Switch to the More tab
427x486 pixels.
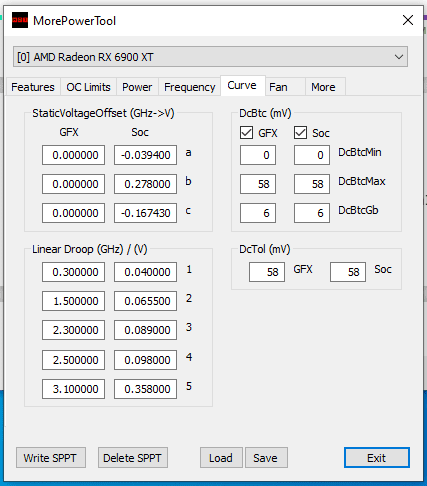[x=325, y=87]
